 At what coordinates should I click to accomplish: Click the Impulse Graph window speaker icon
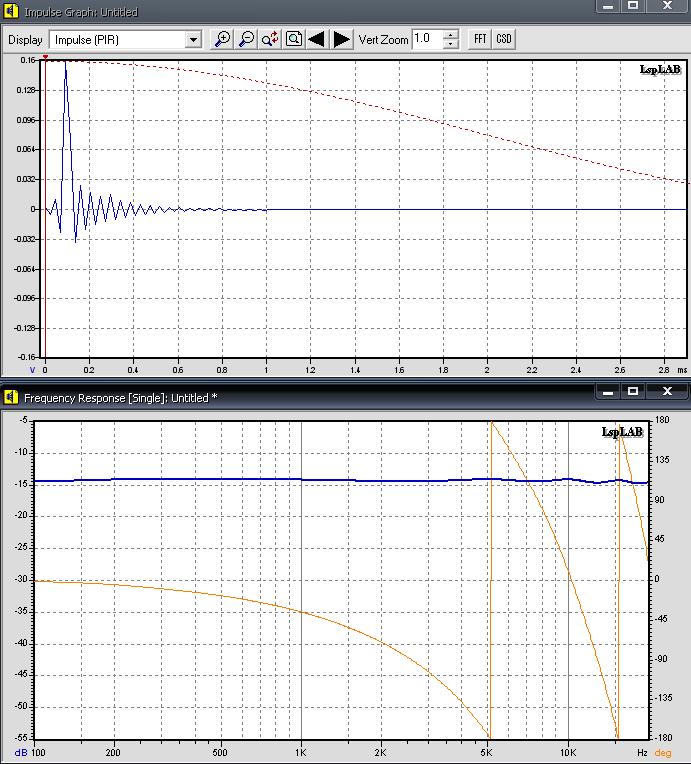(x=11, y=11)
